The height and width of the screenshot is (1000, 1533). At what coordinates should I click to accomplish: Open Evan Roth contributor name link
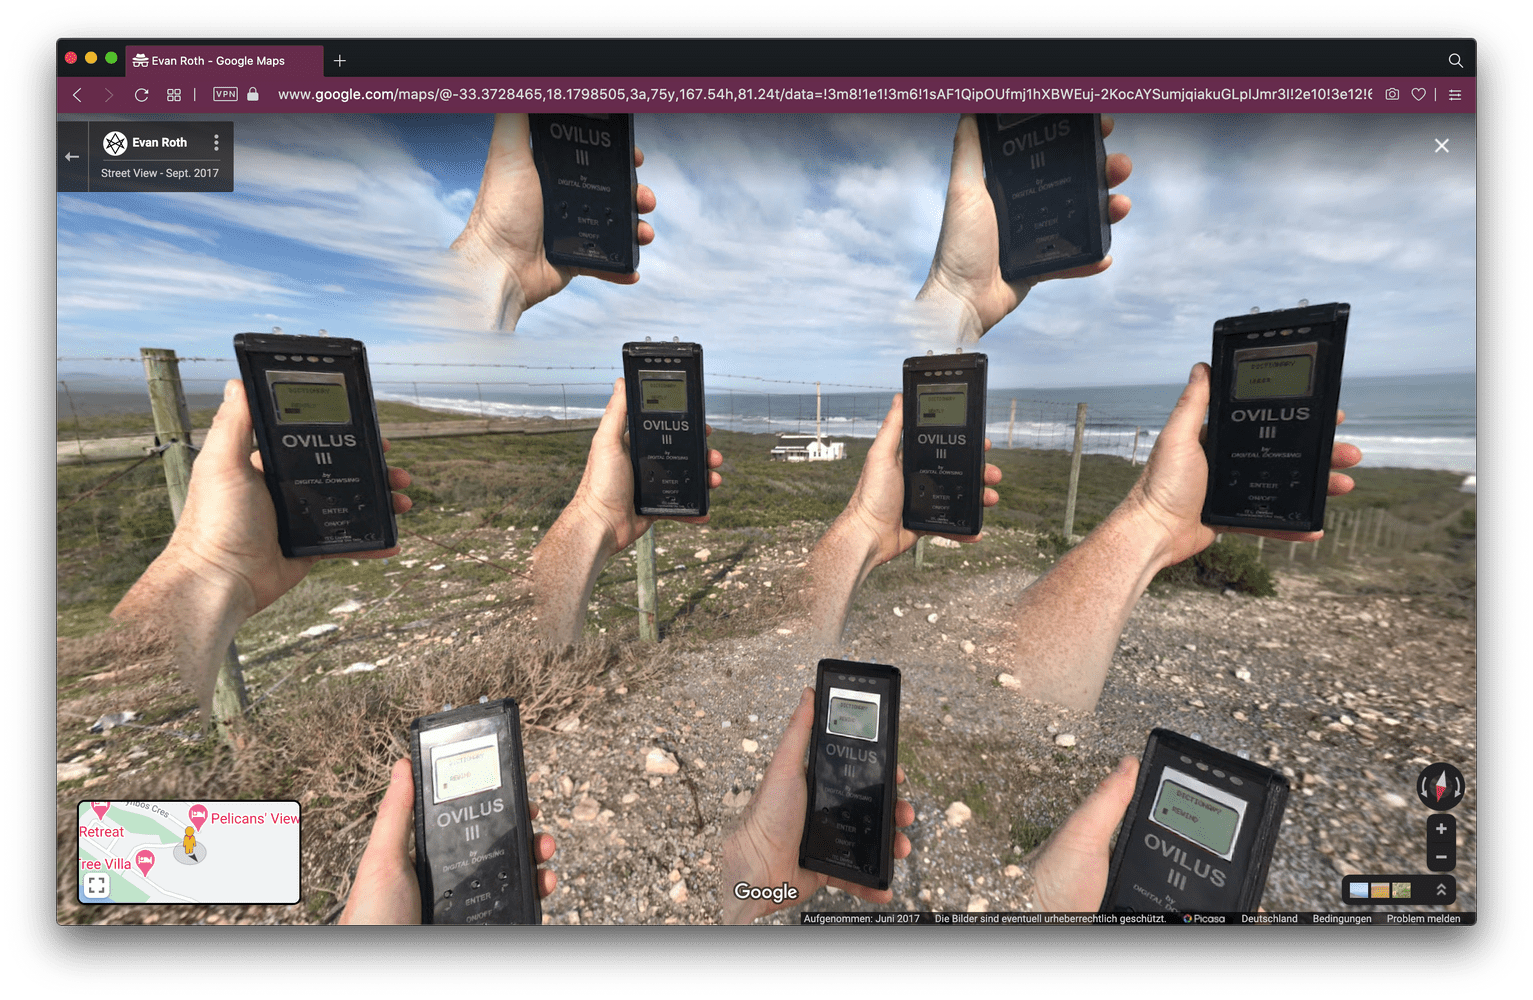[160, 143]
